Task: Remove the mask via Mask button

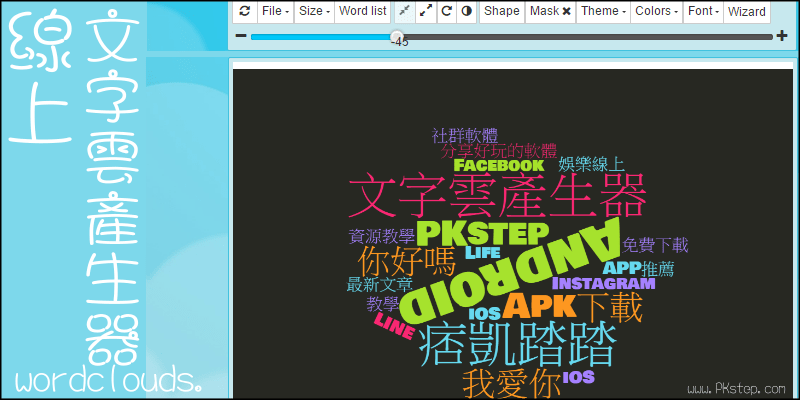Action: pyautogui.click(x=551, y=11)
